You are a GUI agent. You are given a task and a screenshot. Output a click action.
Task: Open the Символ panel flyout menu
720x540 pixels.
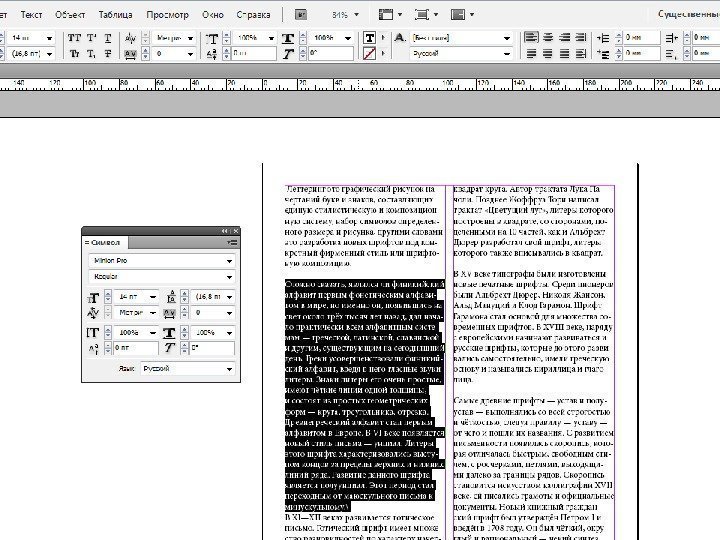[x=232, y=242]
